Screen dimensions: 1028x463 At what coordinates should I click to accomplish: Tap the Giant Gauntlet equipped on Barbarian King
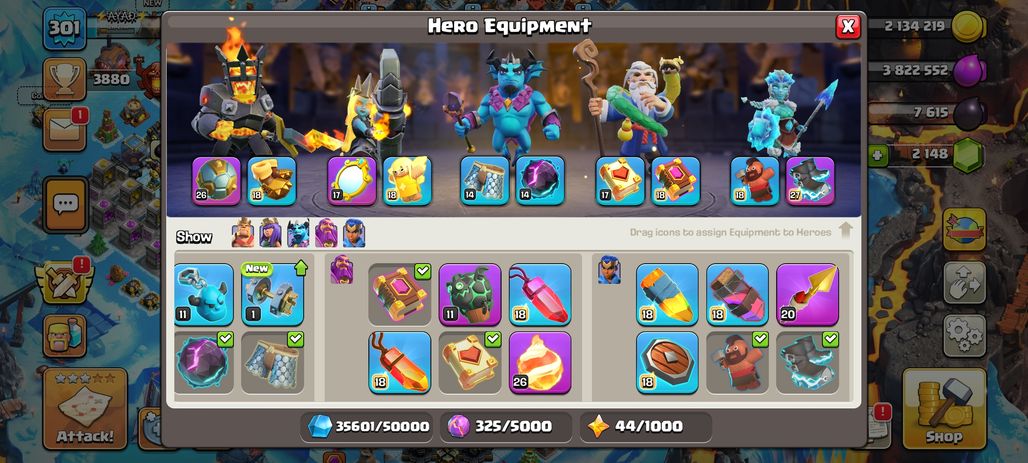(272, 180)
